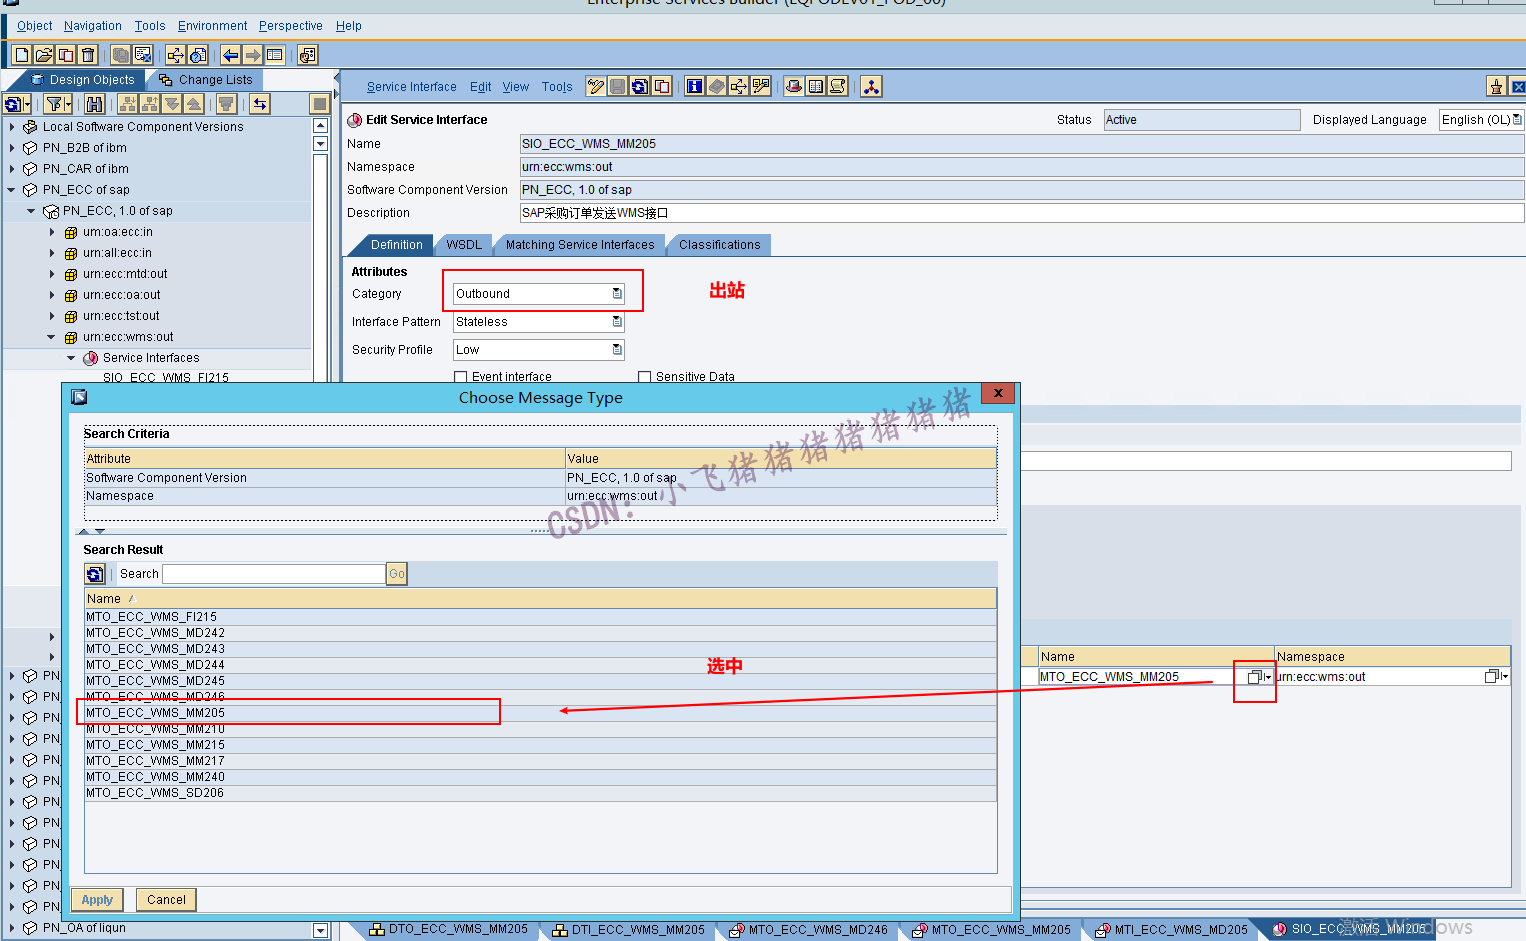The width and height of the screenshot is (1526, 941).
Task: Click the Refresh icon next to Save
Action: tap(639, 87)
